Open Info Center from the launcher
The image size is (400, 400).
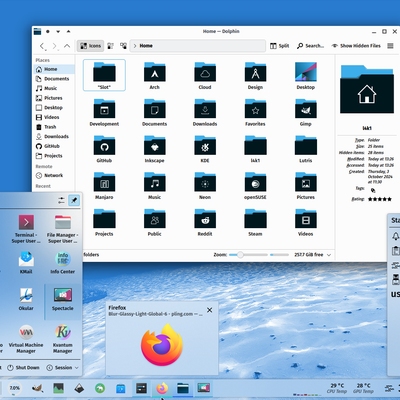coord(63,262)
